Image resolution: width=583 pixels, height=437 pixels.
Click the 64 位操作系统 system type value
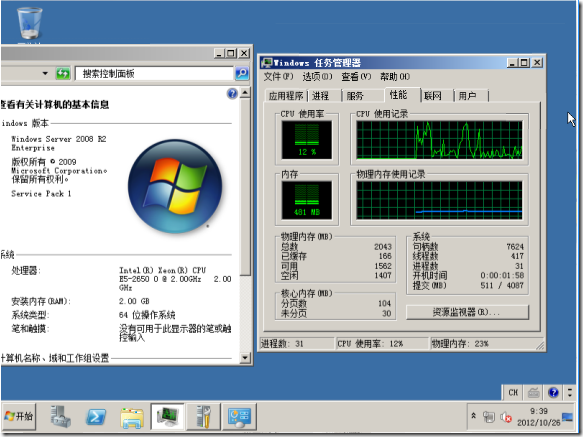pos(147,315)
